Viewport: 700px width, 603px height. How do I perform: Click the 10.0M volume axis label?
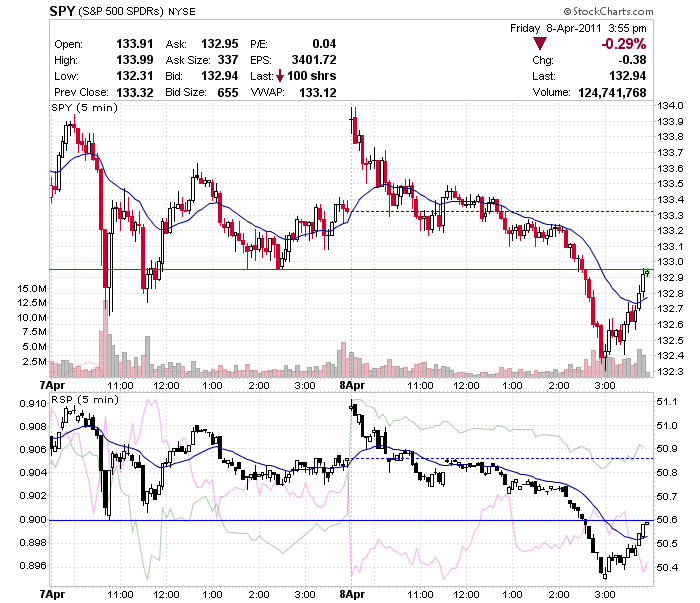(32, 318)
